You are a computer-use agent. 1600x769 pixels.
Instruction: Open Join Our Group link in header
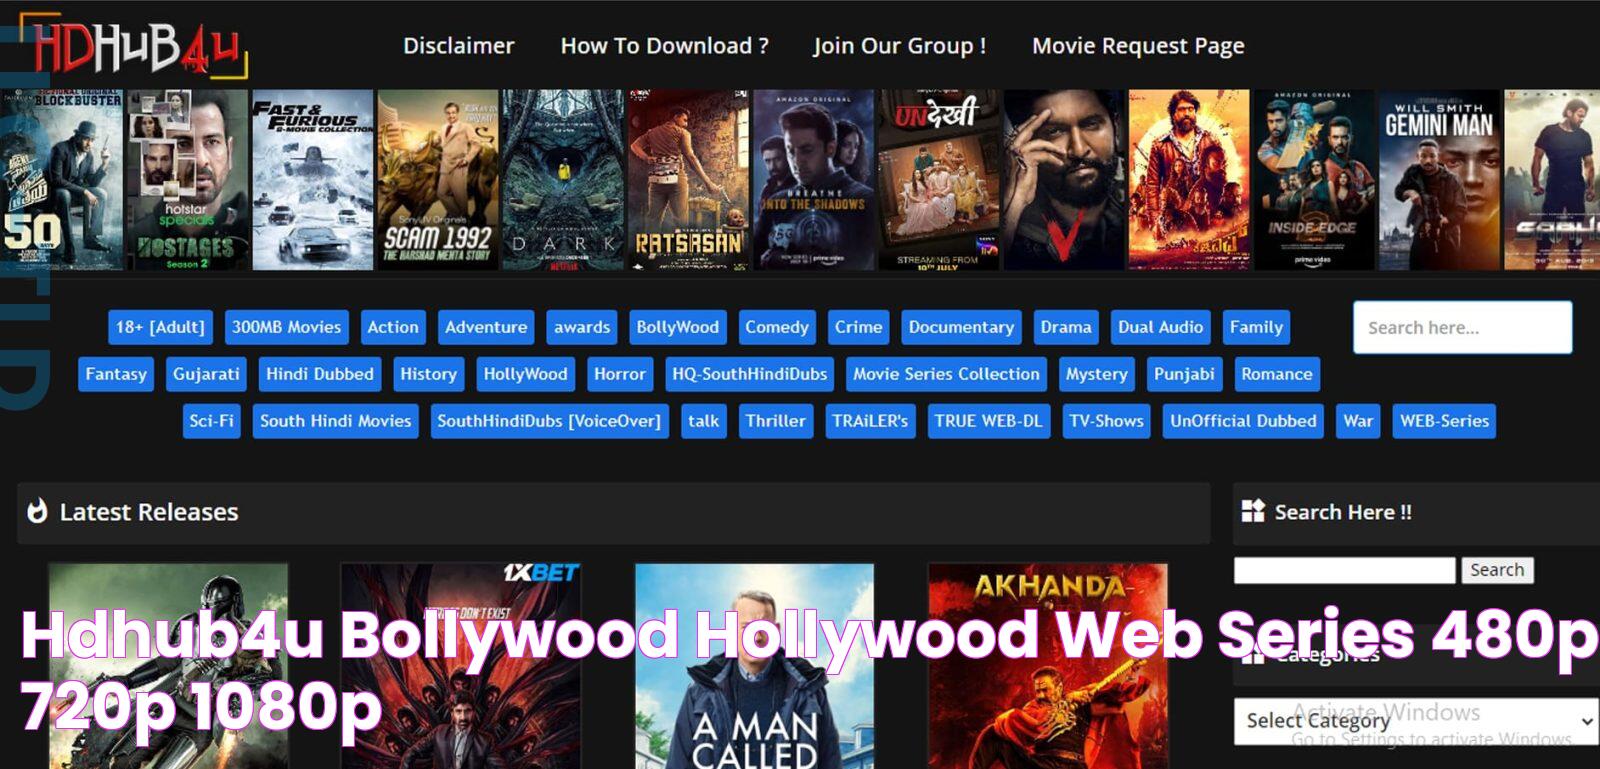click(x=899, y=46)
